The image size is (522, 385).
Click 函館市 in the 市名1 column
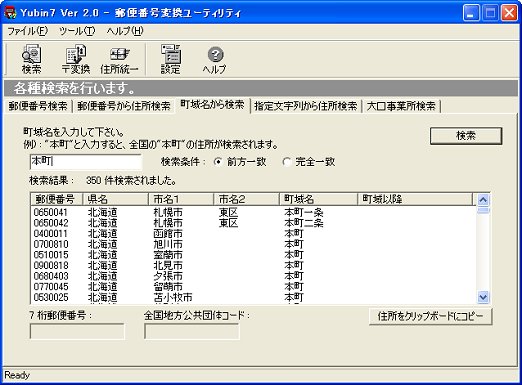coord(168,234)
